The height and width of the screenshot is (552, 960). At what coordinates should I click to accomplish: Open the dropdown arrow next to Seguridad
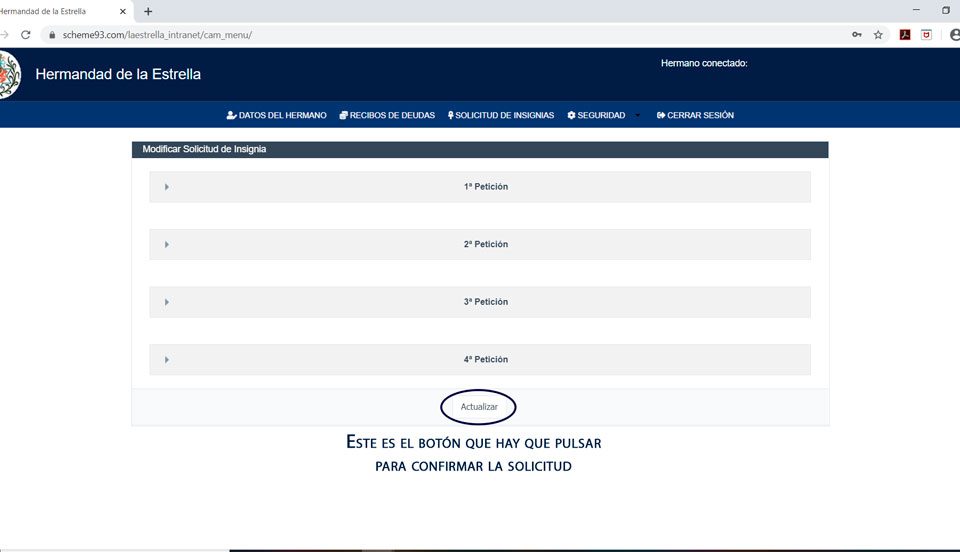point(637,115)
